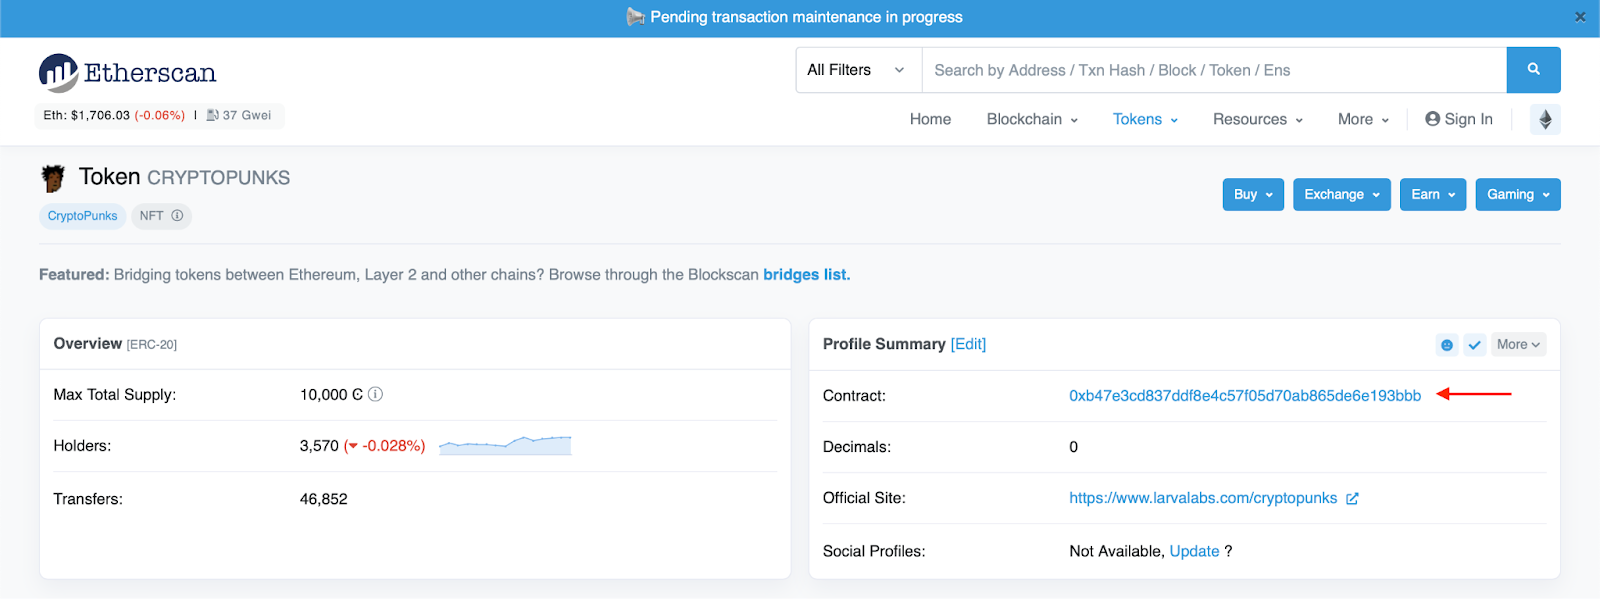Click the blue smiley icon in Profile Summary
Viewport: 1600px width, 599px height.
pyautogui.click(x=1446, y=345)
